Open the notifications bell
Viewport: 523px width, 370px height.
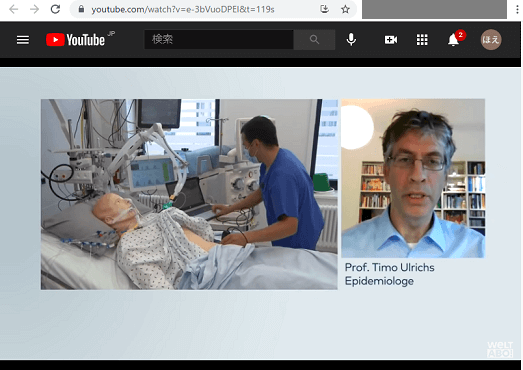click(453, 40)
